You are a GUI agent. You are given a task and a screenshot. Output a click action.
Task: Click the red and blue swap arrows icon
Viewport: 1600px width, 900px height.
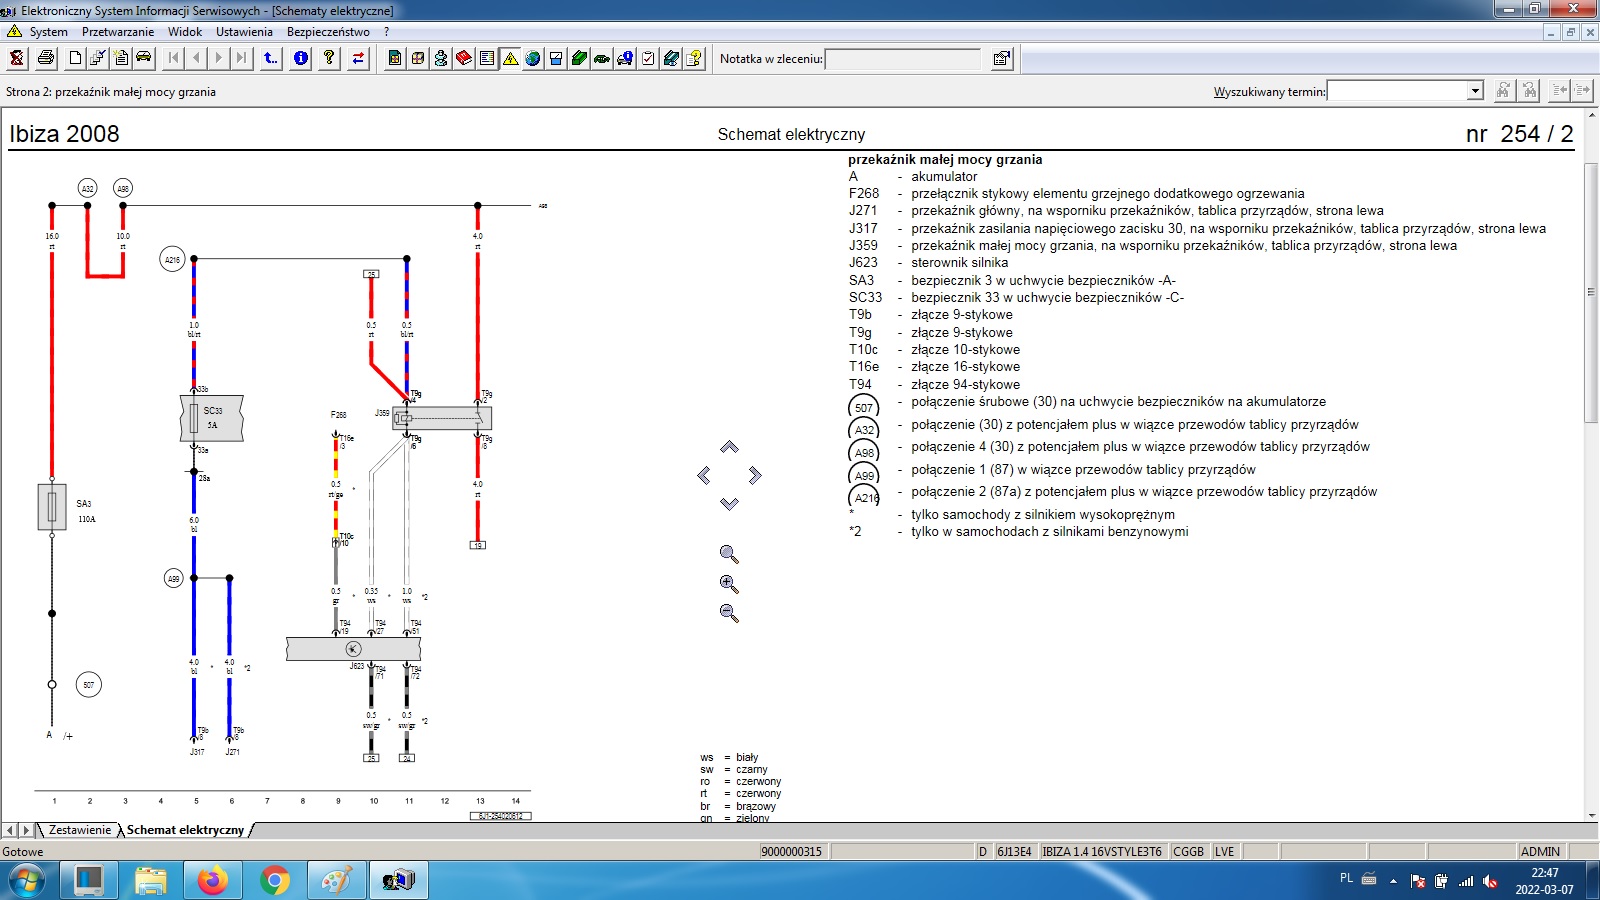point(358,58)
